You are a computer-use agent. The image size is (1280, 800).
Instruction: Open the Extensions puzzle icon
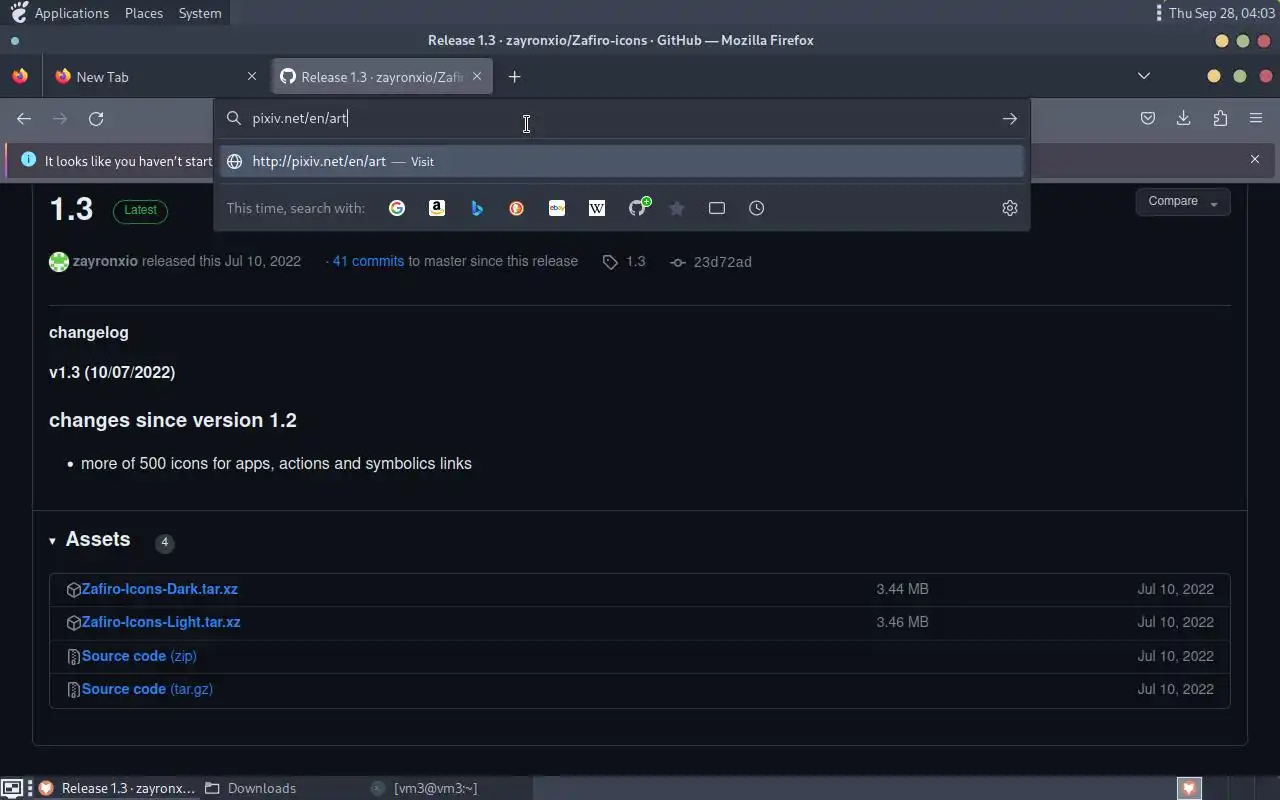[x=1220, y=118]
